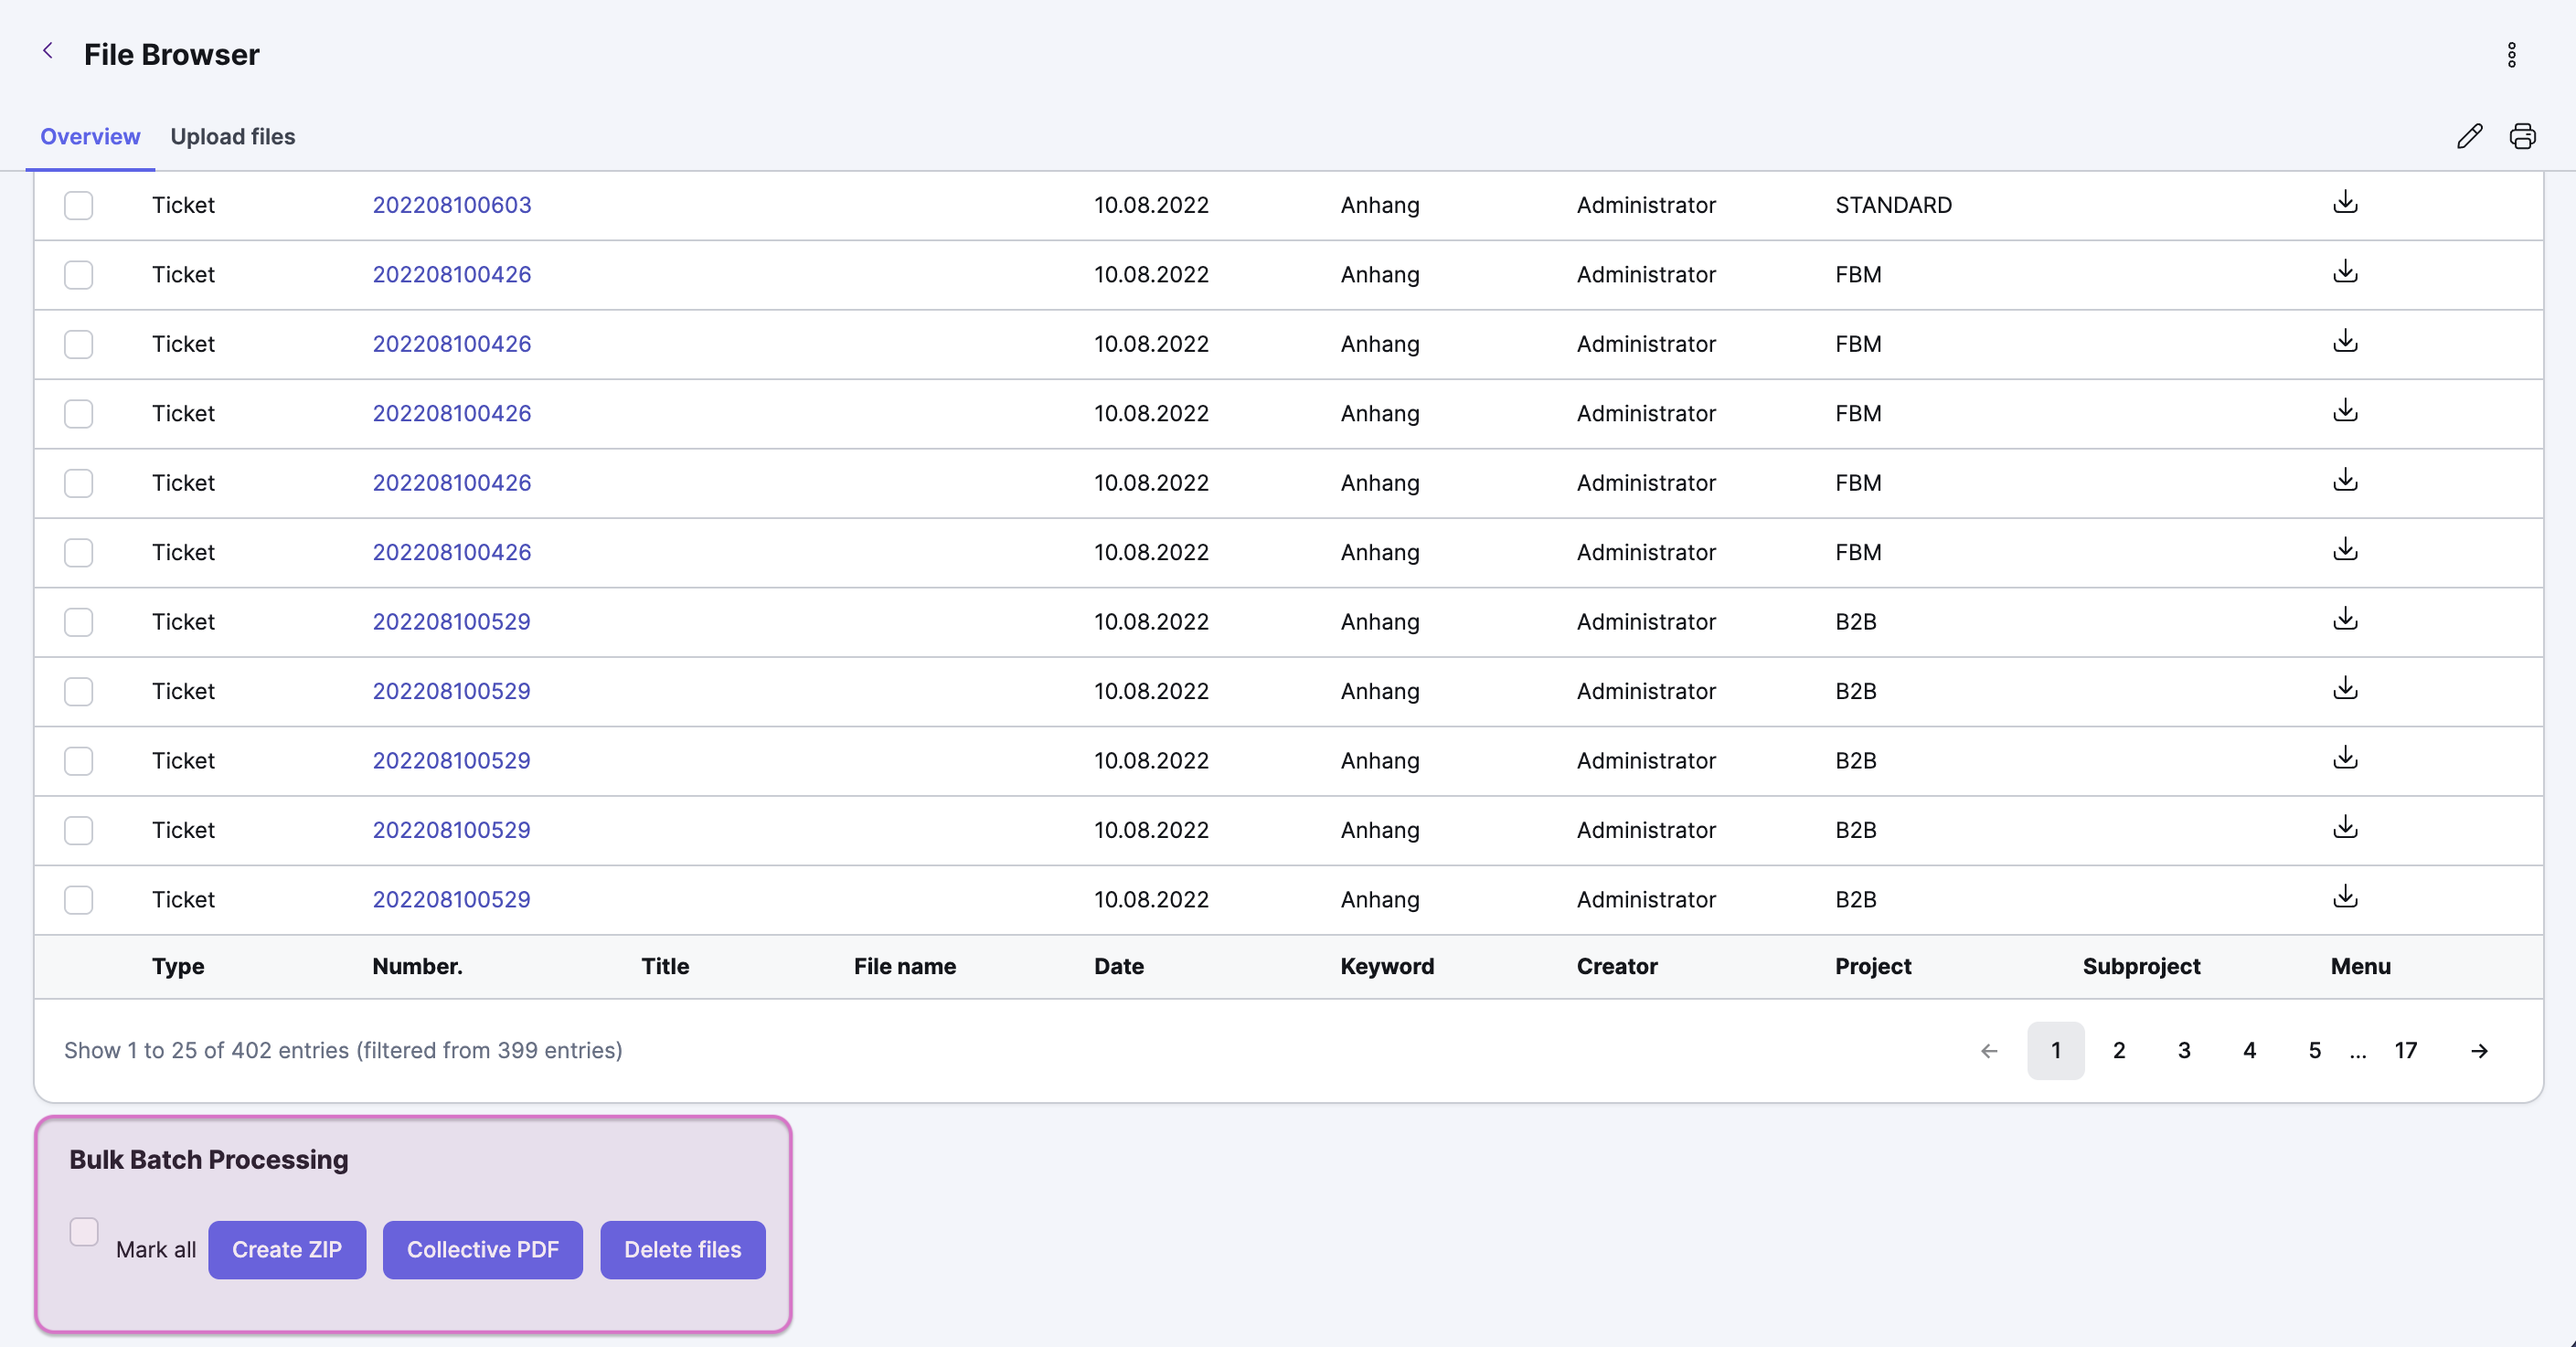Click 'Administrator' in the 202208100603 row

coord(1646,205)
